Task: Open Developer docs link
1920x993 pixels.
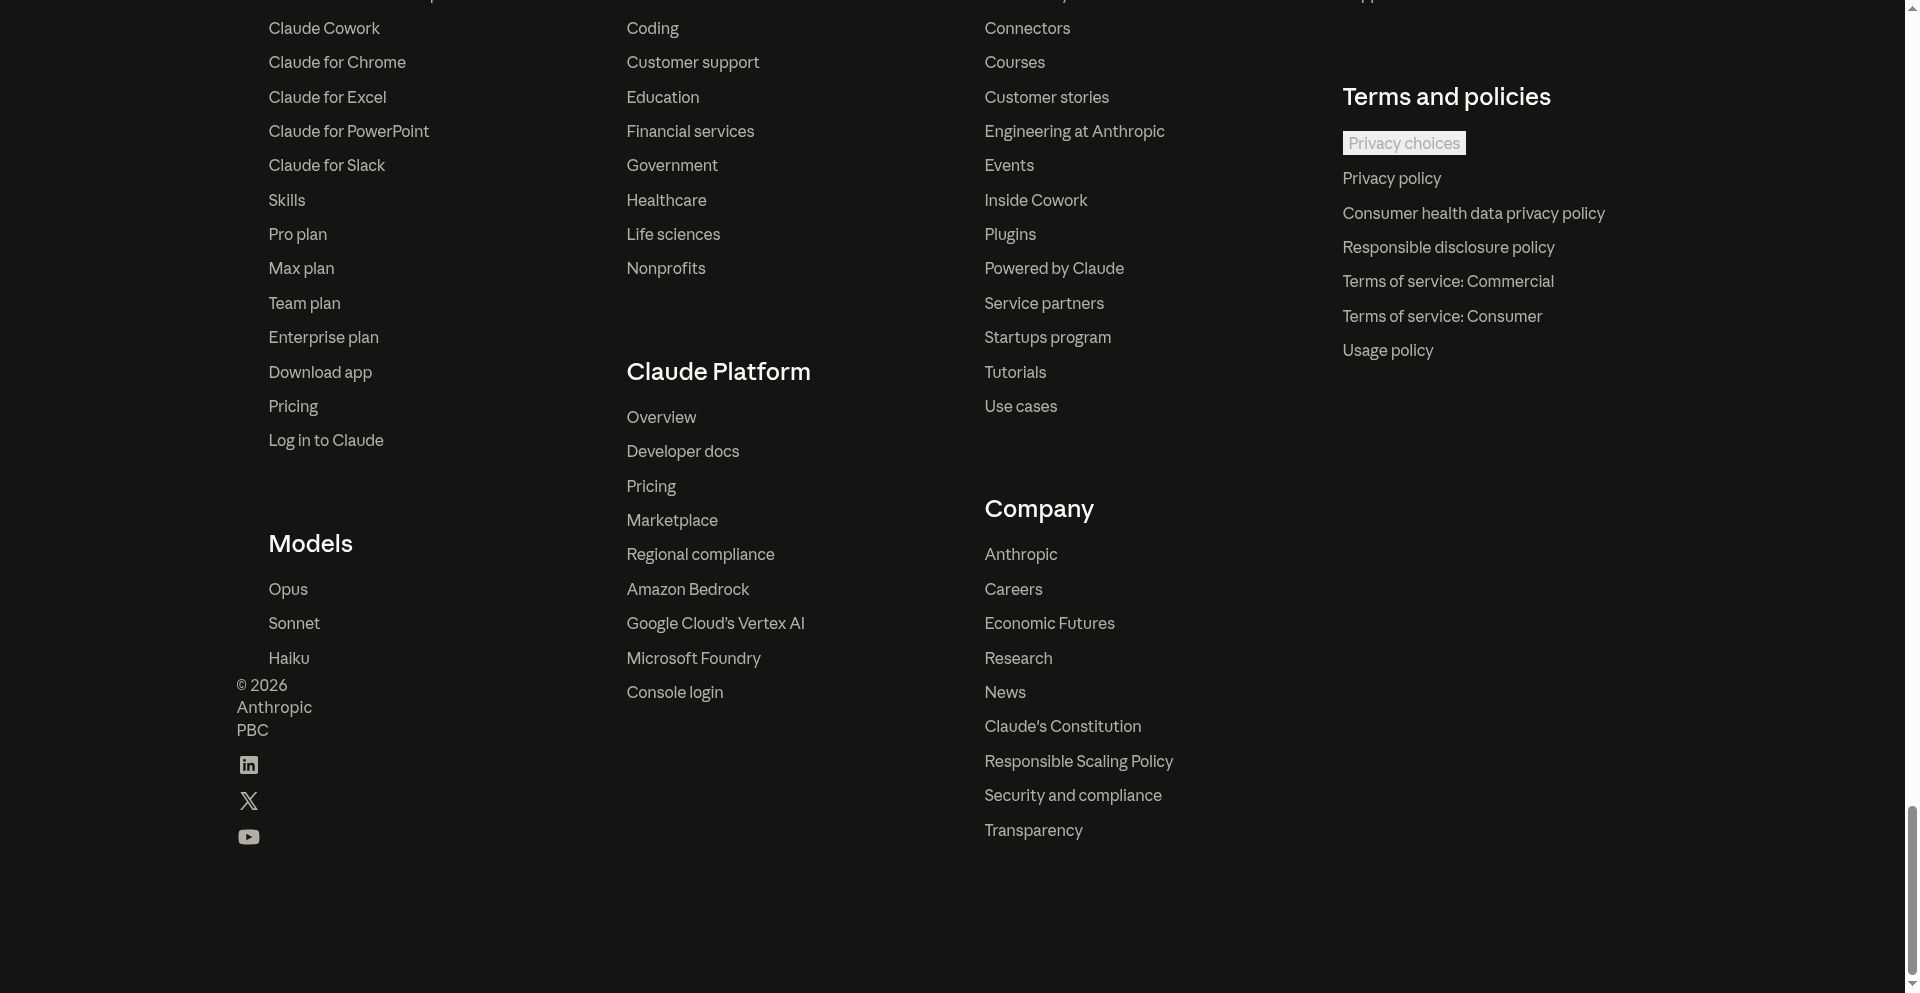Action: pyautogui.click(x=682, y=451)
